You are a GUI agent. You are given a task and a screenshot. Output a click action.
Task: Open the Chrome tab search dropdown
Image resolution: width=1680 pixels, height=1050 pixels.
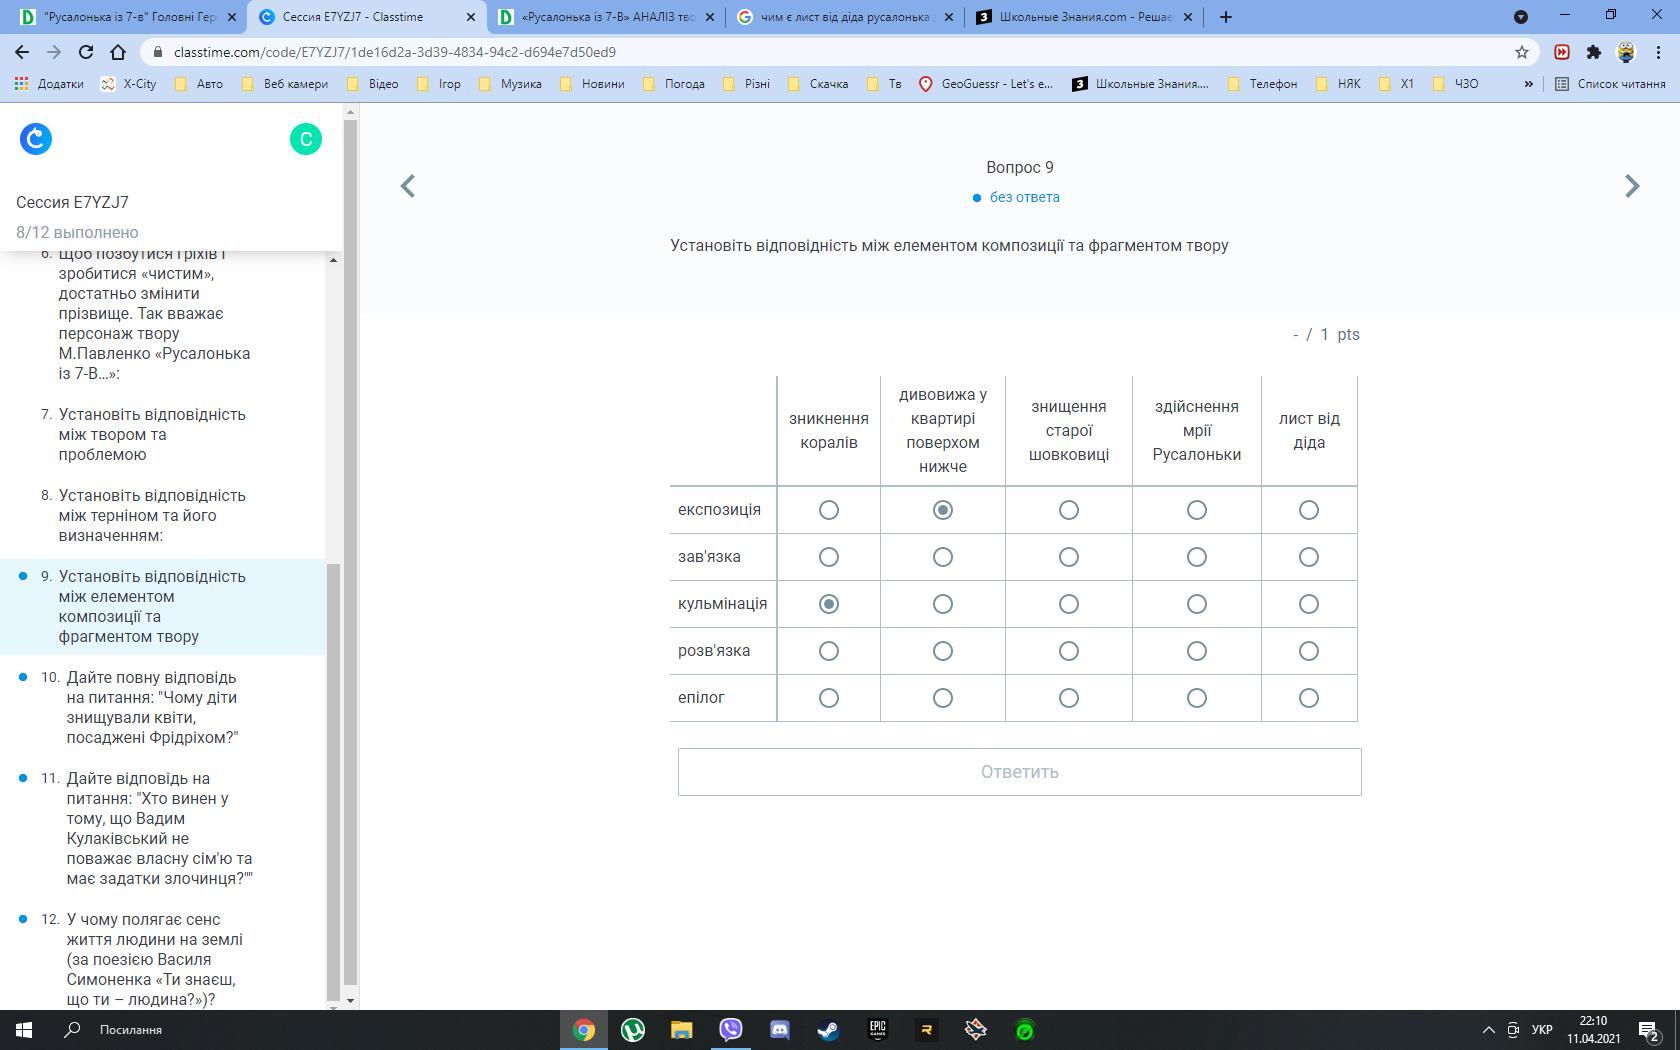pos(1521,17)
